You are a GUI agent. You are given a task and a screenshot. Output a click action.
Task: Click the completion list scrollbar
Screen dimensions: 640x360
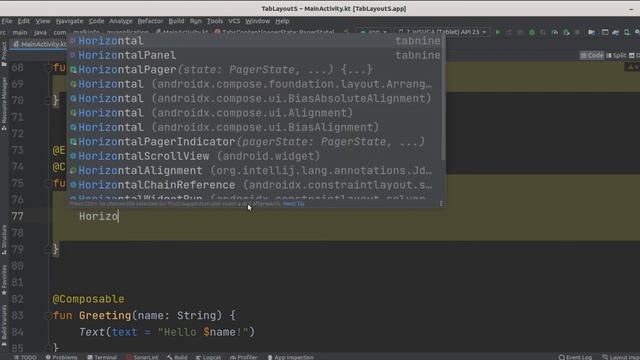click(x=443, y=98)
